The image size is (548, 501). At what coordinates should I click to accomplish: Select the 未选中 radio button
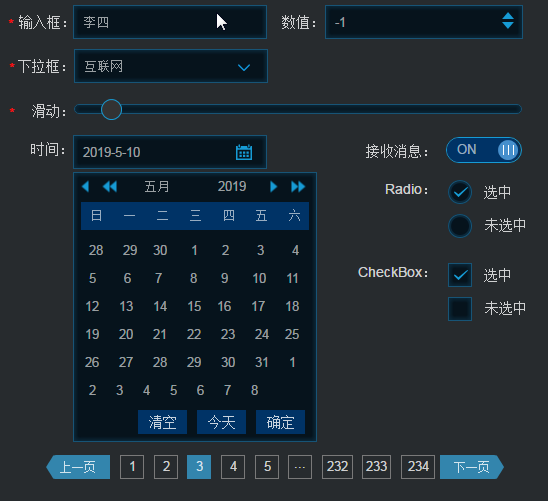point(460,226)
